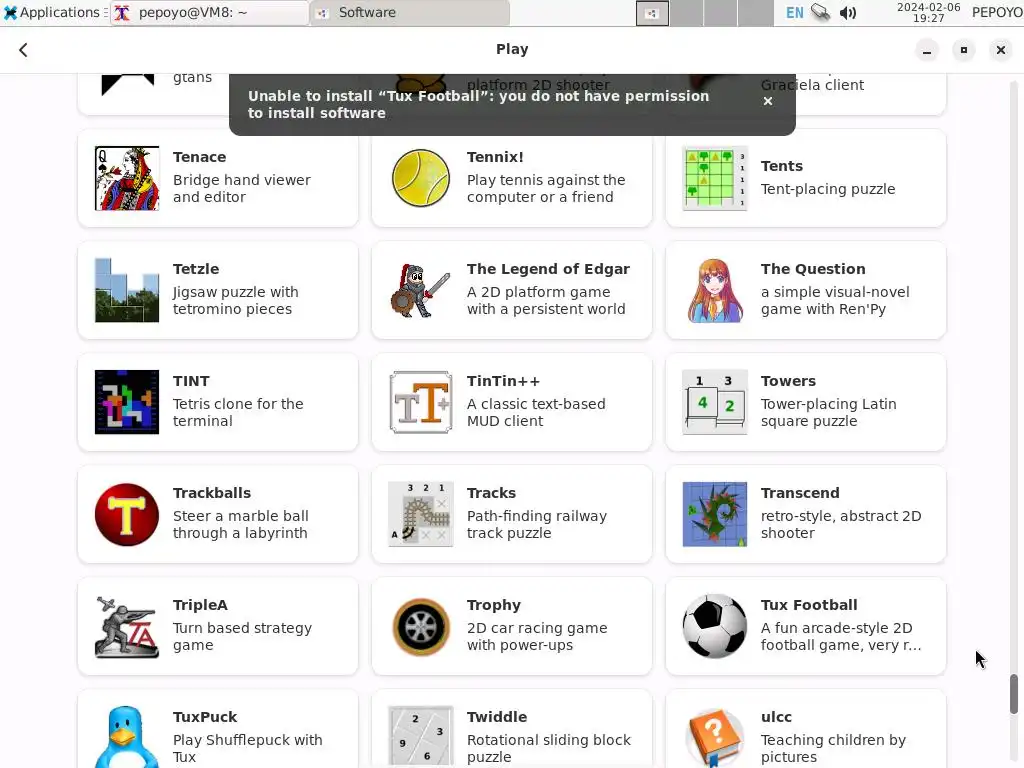Click the vertical scrollbar handle

pos(1014,694)
